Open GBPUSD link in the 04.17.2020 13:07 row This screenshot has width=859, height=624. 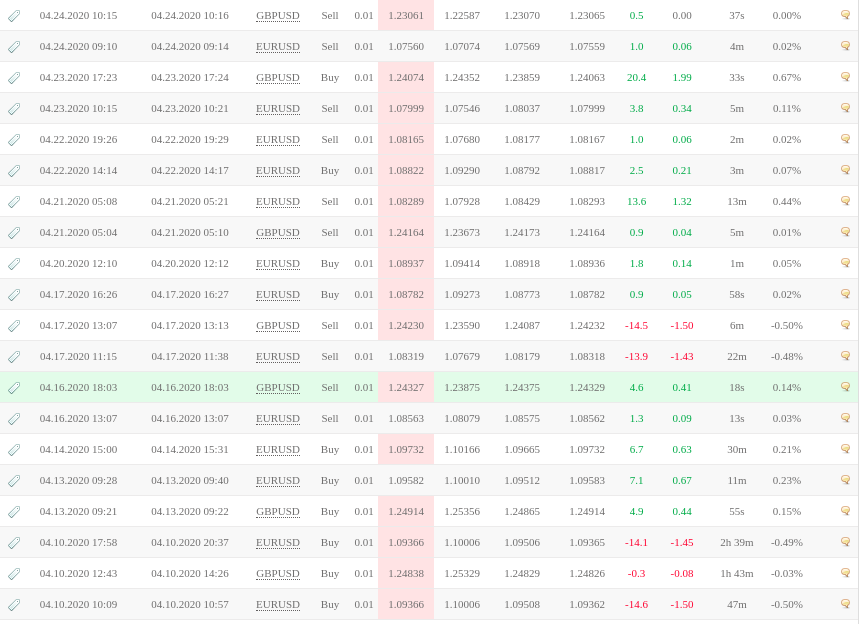coord(278,325)
